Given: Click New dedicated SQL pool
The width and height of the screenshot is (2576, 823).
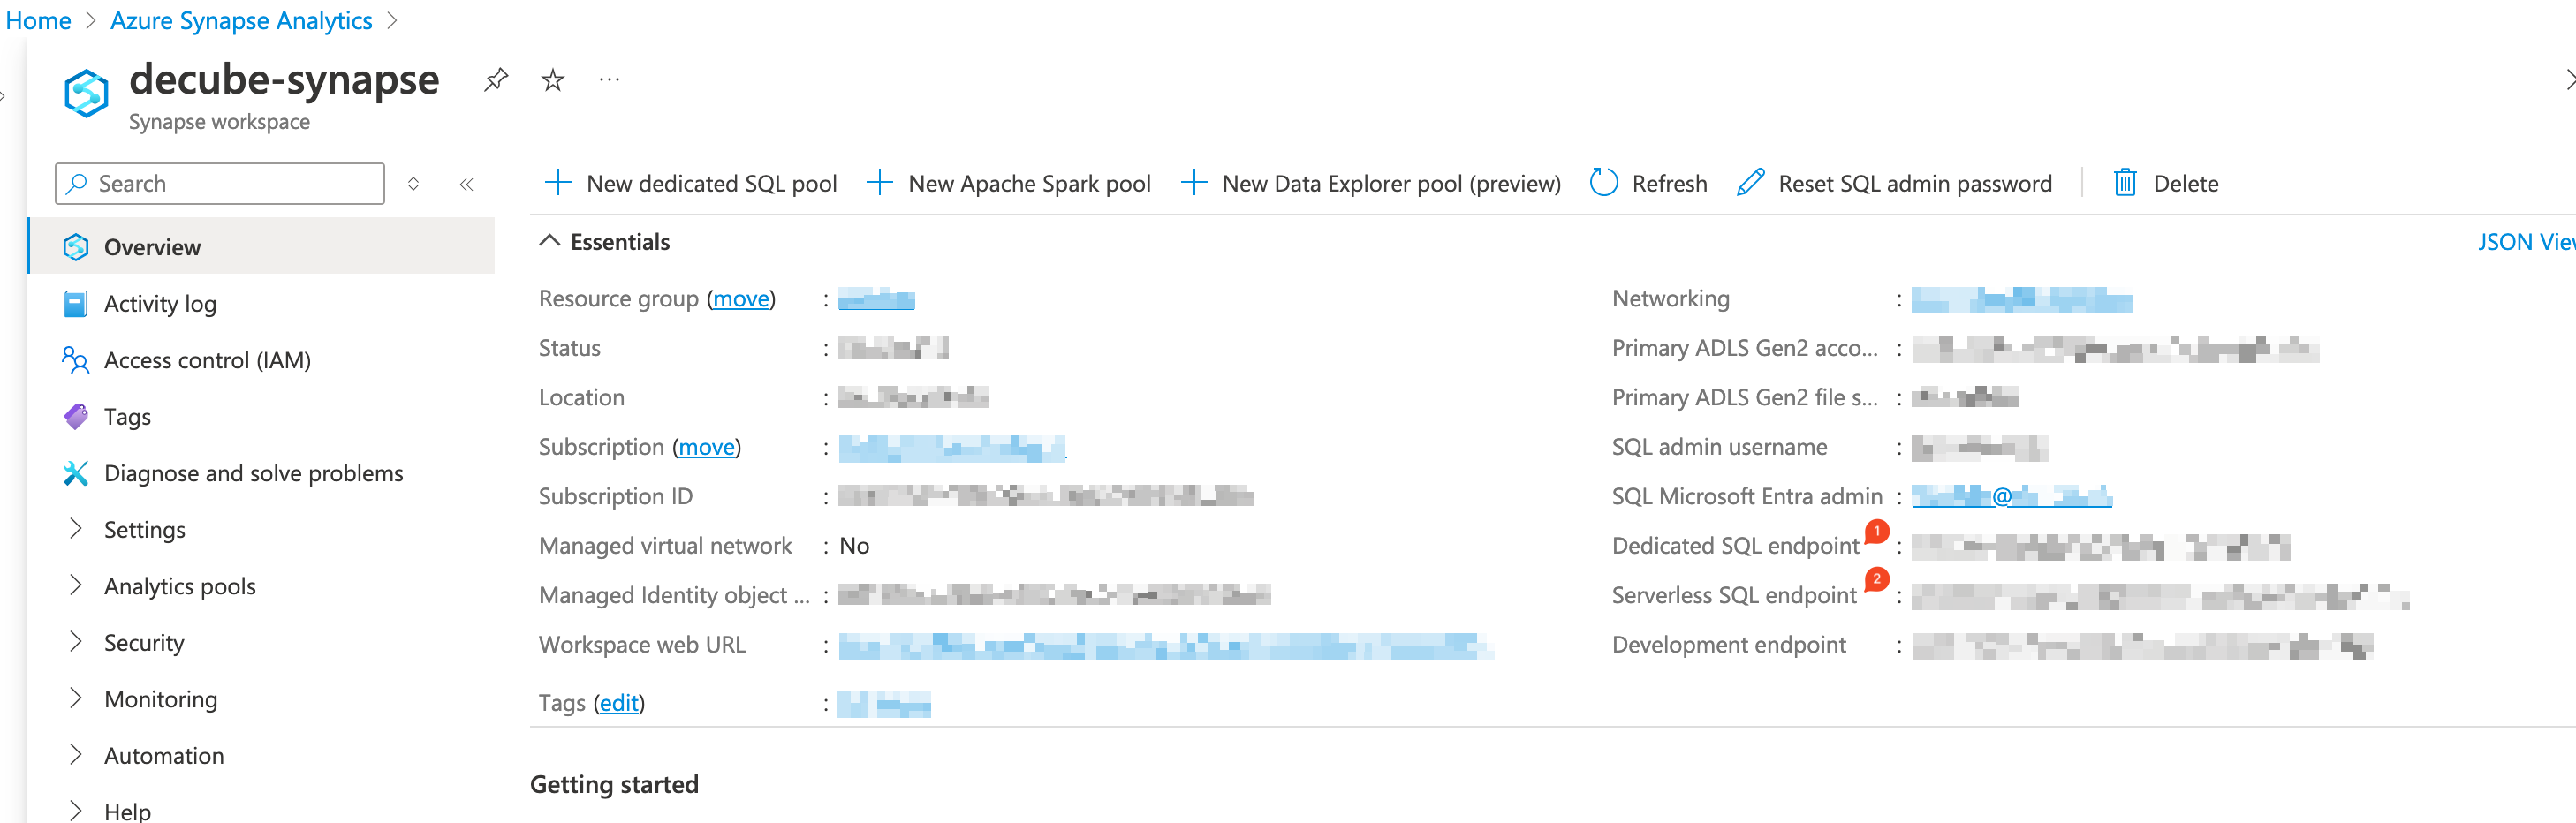Looking at the screenshot, I should click(x=691, y=183).
